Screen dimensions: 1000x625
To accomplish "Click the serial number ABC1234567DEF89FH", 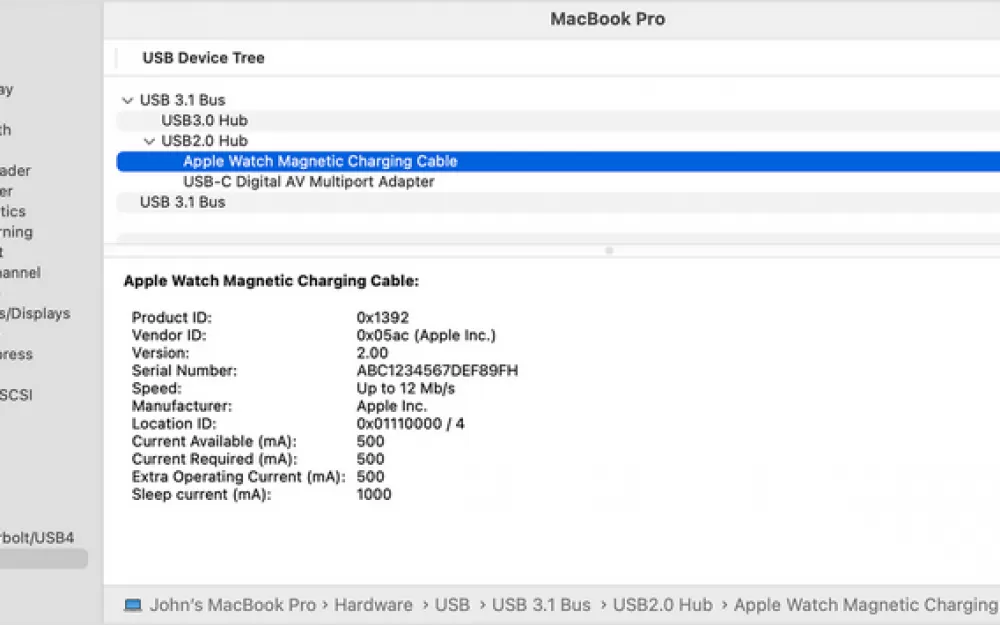I will click(438, 371).
